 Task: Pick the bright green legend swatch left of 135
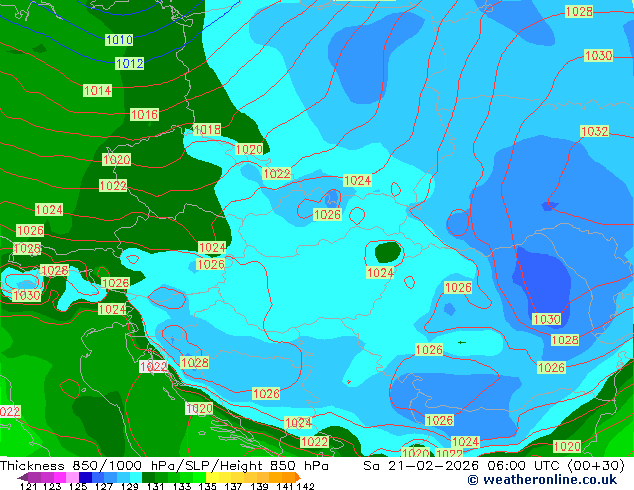click(x=200, y=477)
